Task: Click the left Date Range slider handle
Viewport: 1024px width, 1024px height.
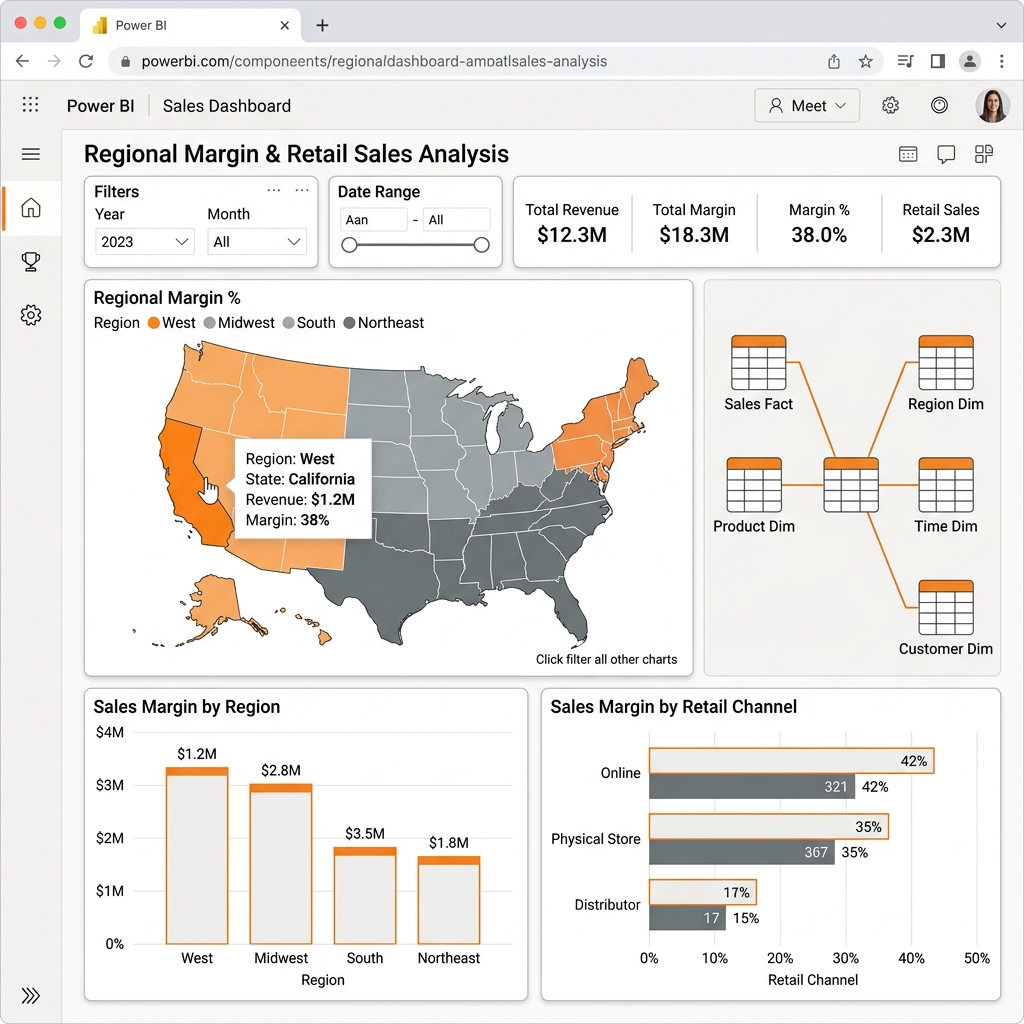Action: tap(349, 245)
